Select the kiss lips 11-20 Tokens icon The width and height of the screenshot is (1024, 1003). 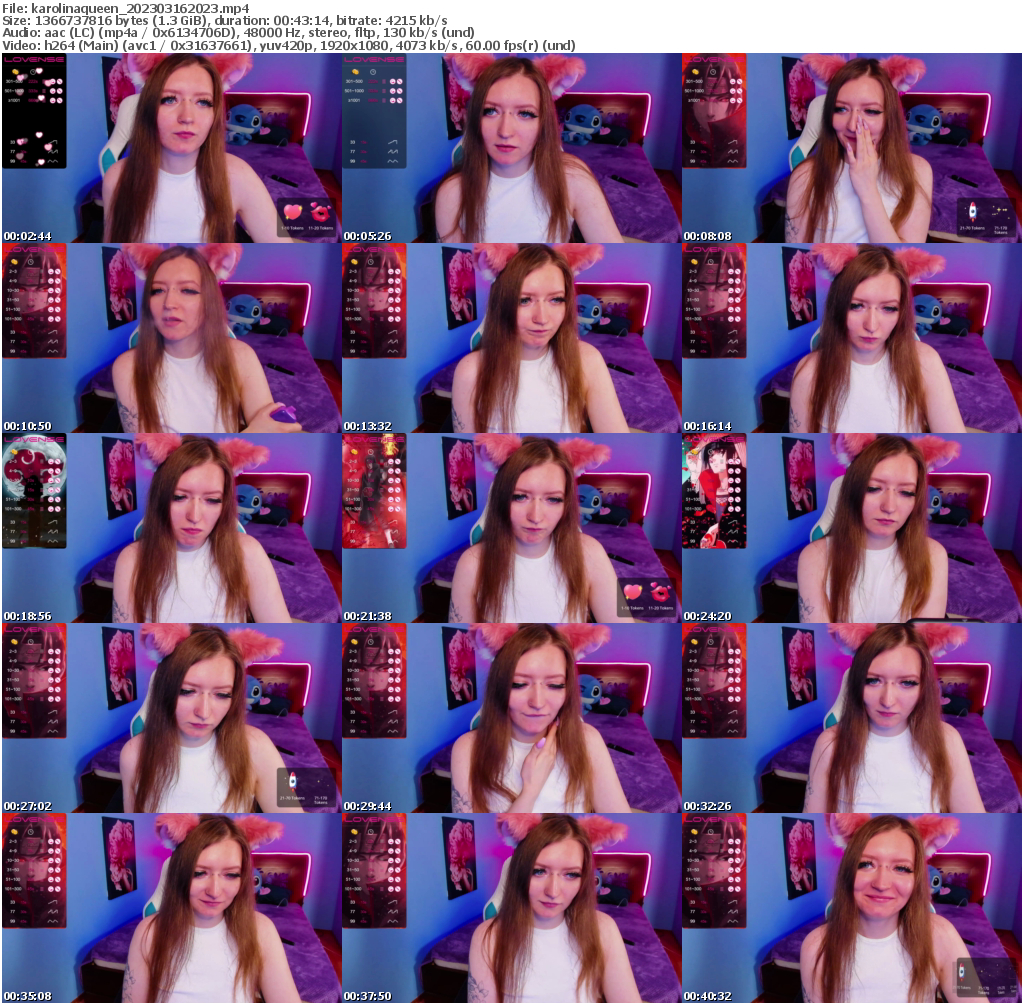[x=320, y=212]
